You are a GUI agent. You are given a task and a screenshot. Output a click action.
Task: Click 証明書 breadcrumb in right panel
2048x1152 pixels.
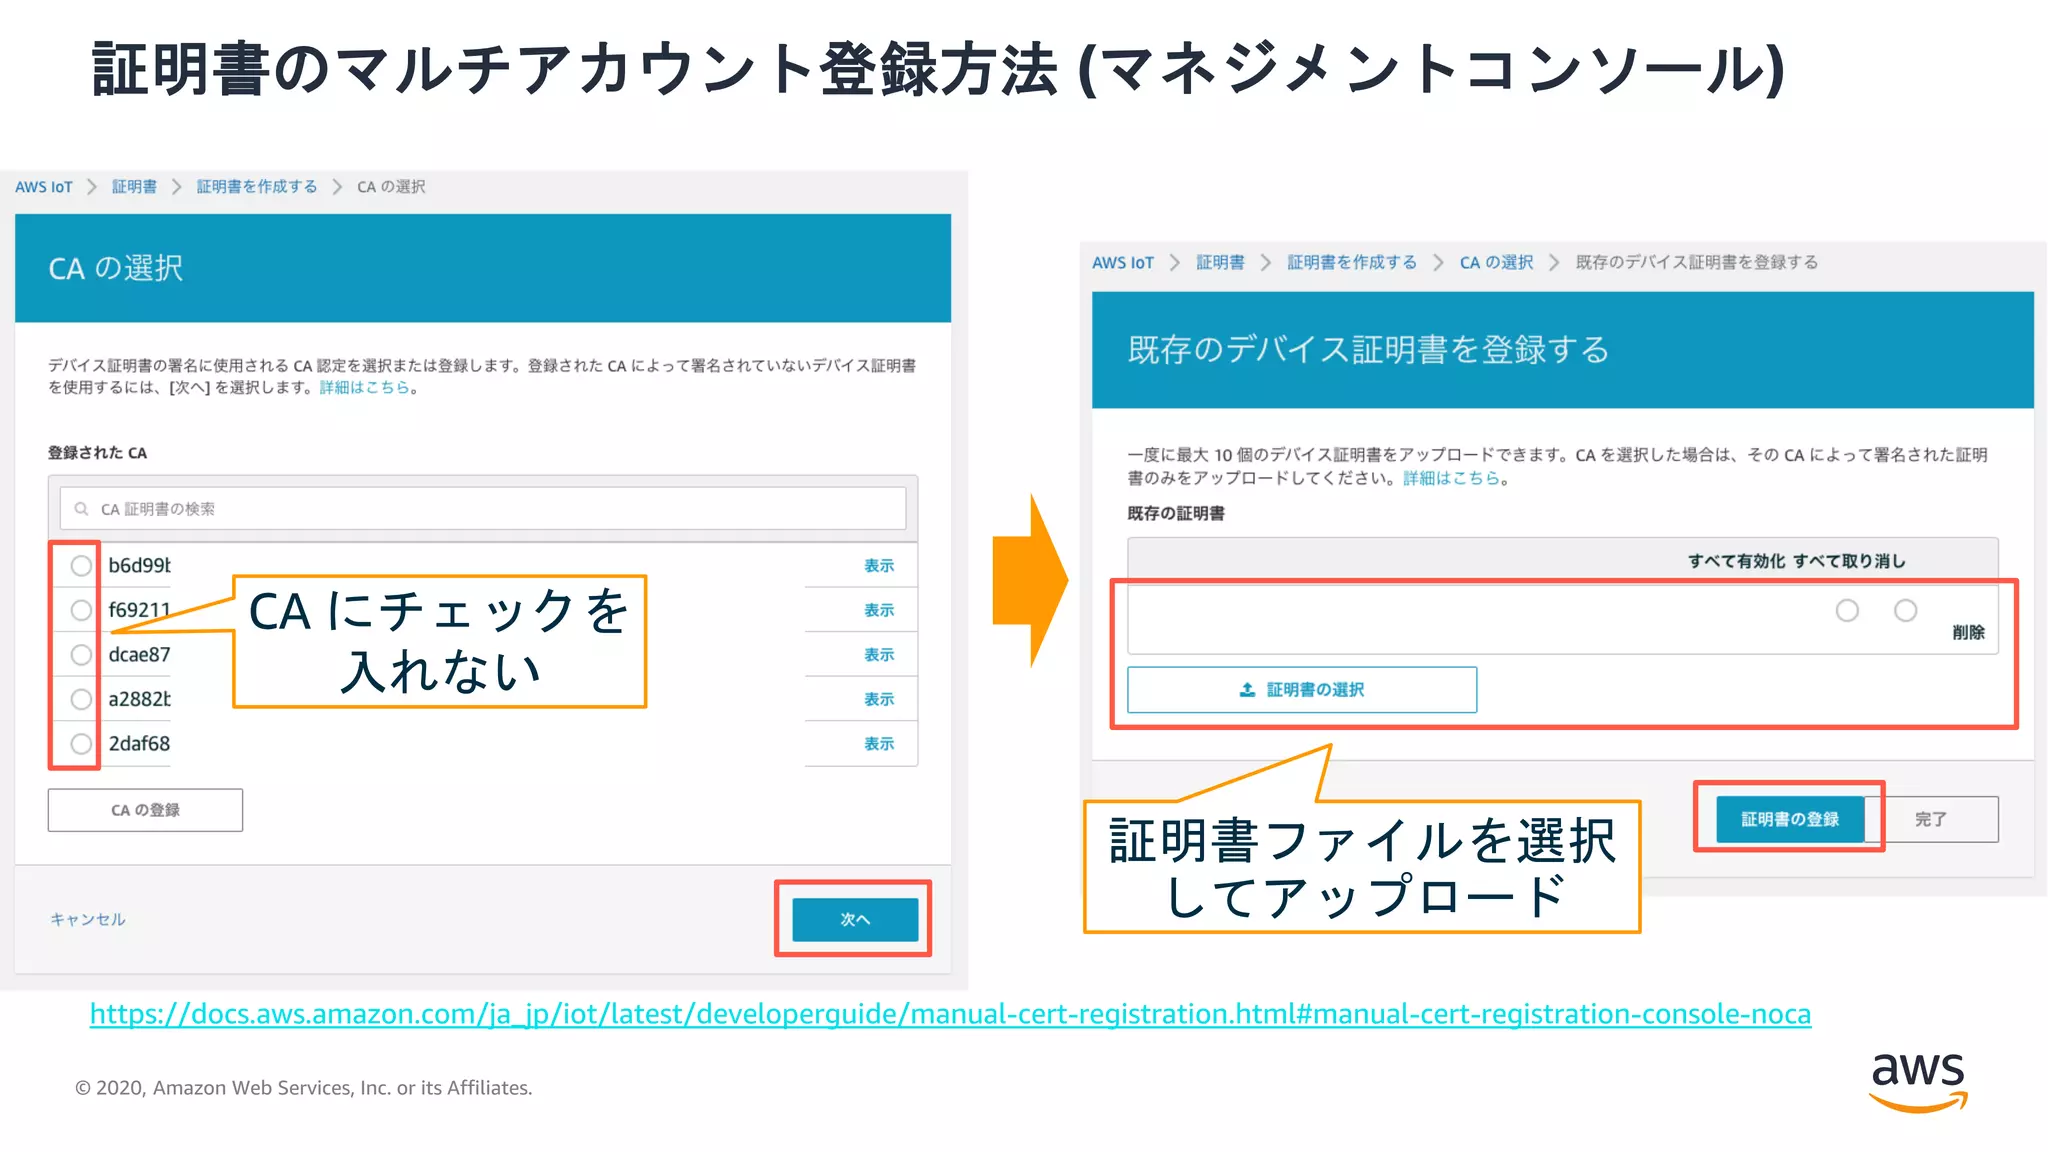(x=1220, y=263)
